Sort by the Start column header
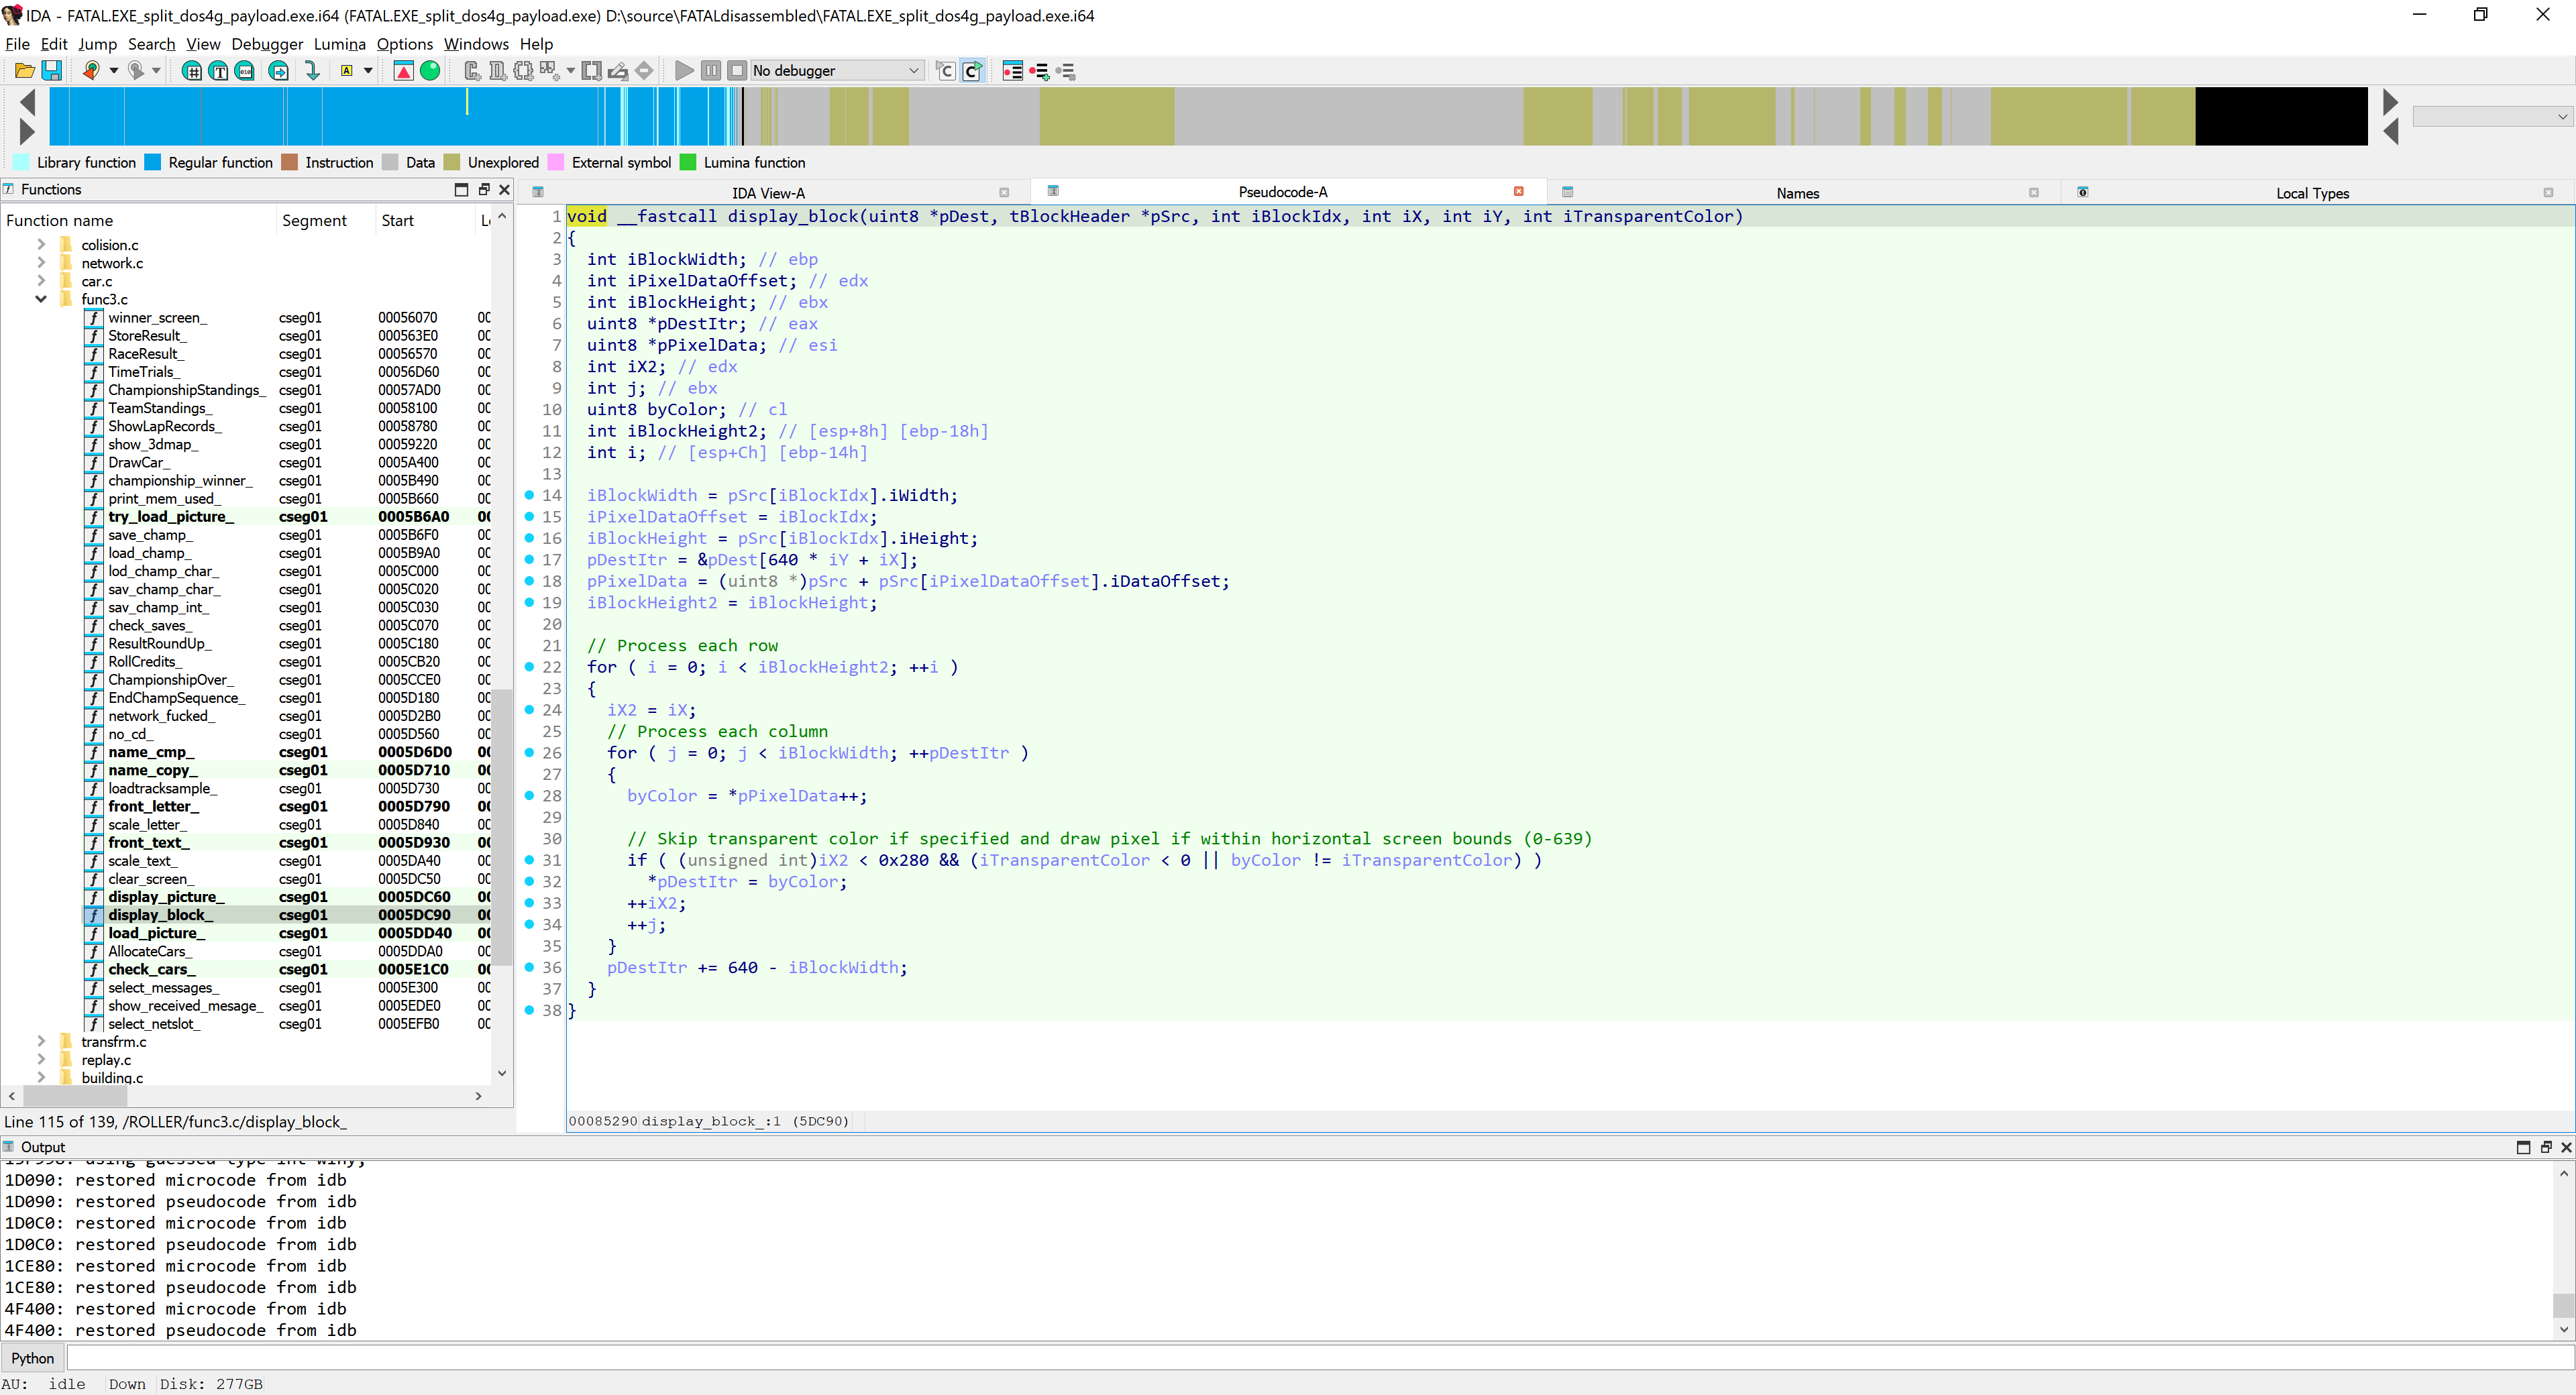This screenshot has width=2576, height=1395. [397, 220]
